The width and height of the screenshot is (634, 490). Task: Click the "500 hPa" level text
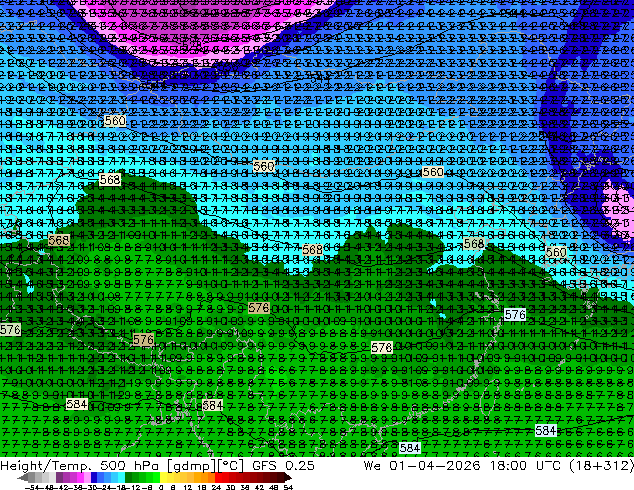131,466
